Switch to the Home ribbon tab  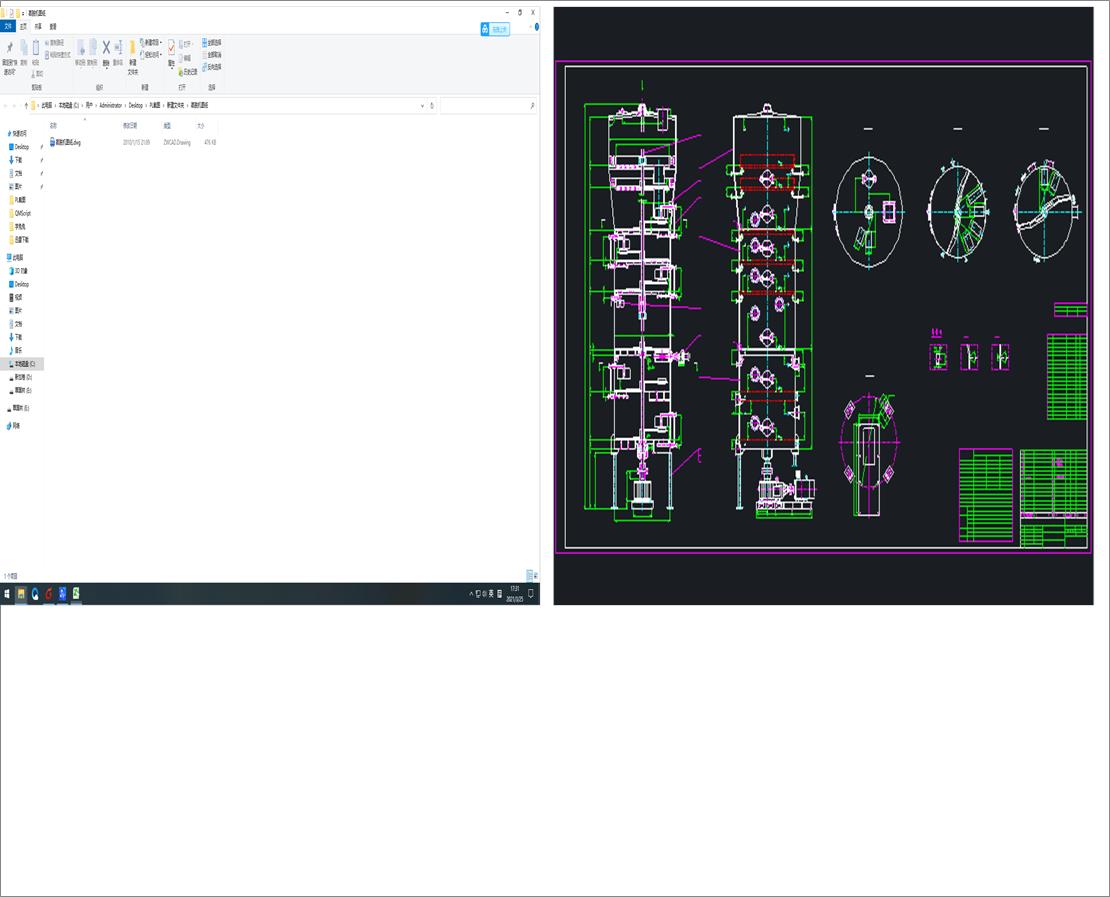(x=23, y=26)
